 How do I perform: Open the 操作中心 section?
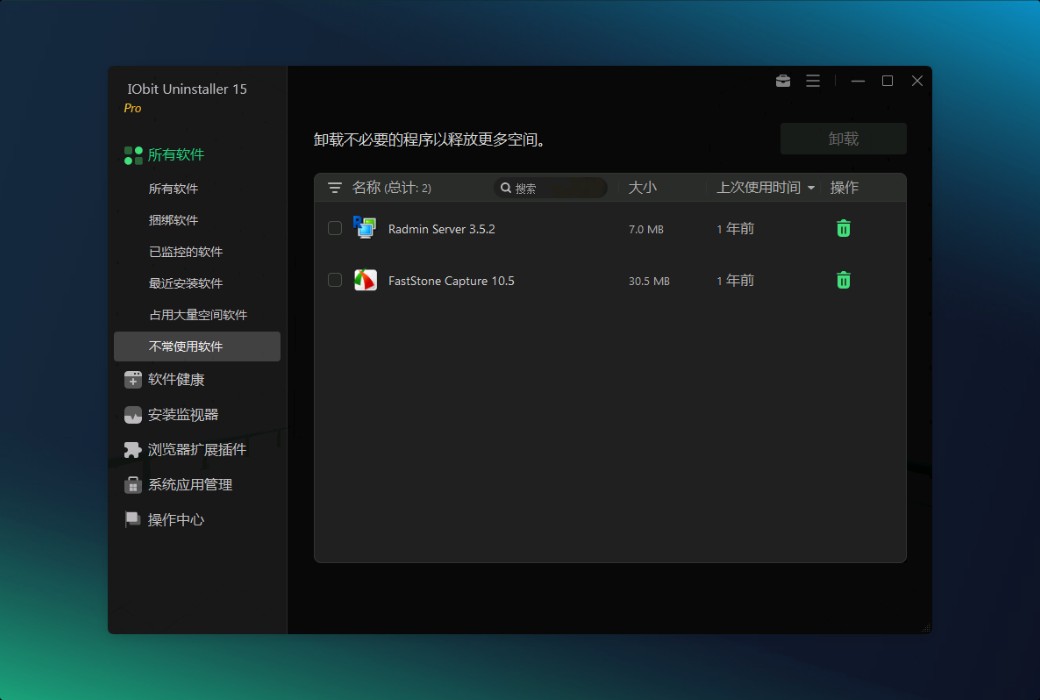(176, 520)
